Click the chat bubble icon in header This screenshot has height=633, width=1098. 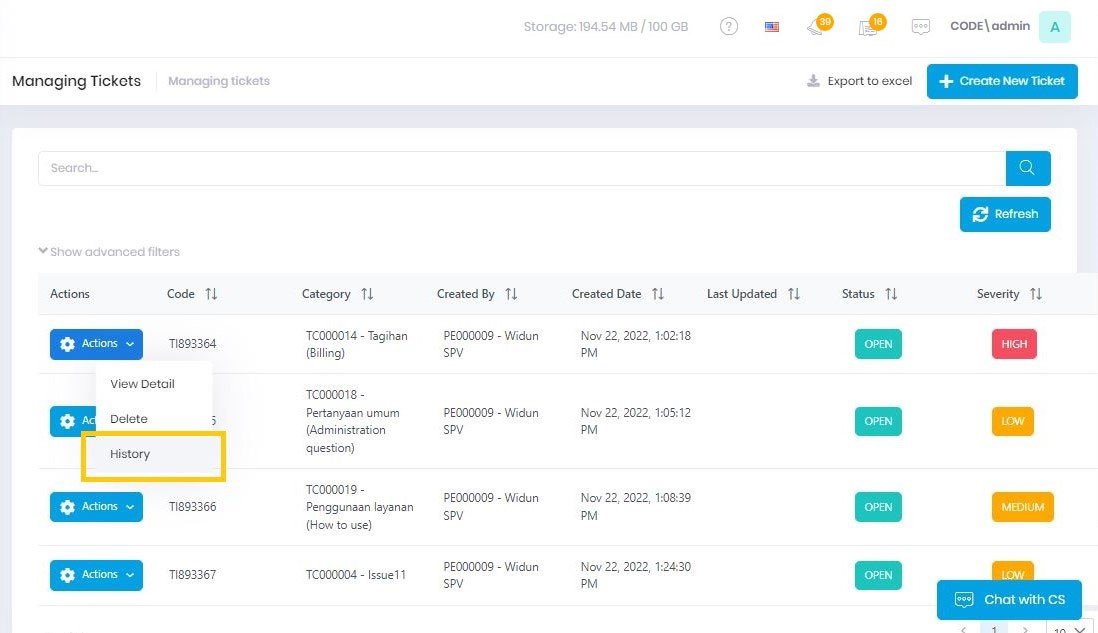pos(921,27)
